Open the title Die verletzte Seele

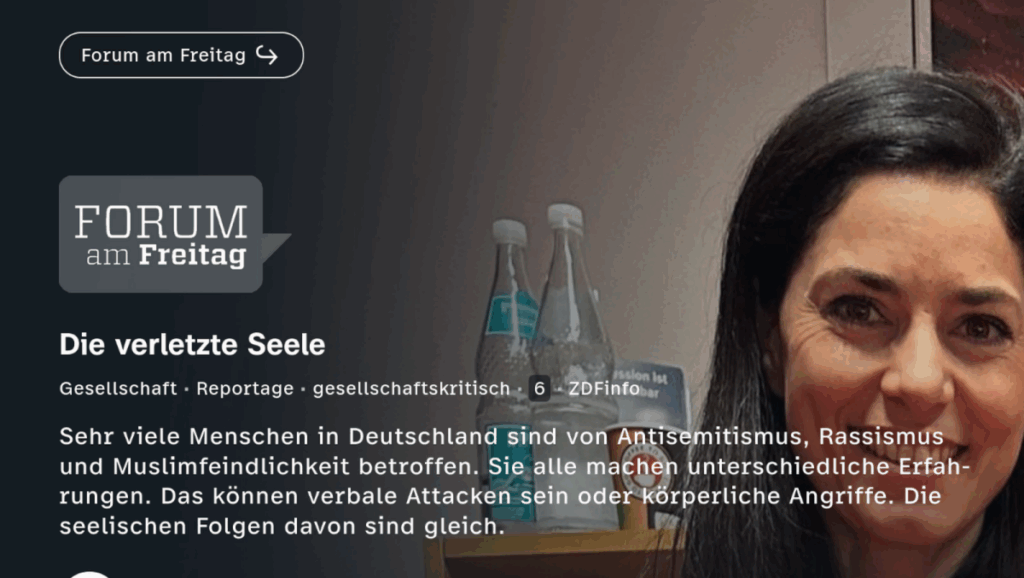click(x=192, y=344)
